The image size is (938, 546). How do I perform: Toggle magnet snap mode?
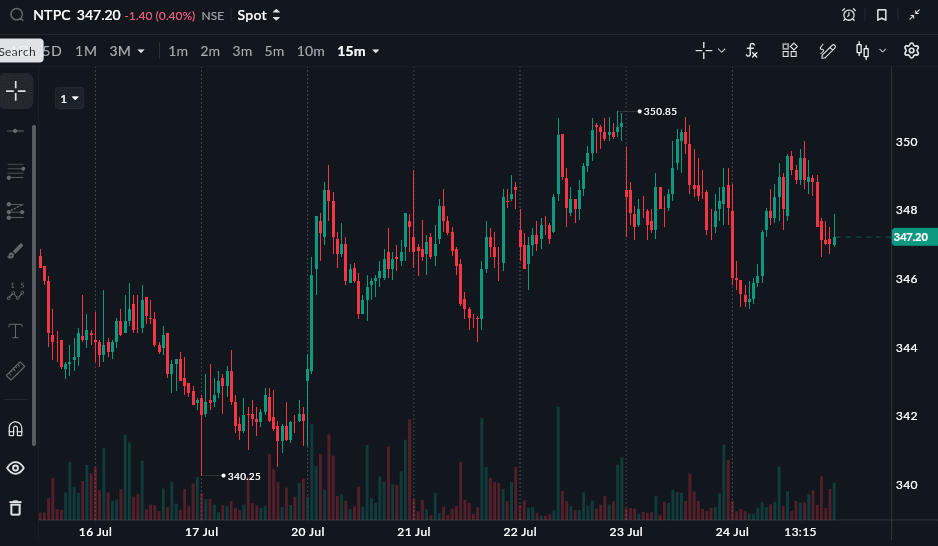[x=16, y=429]
